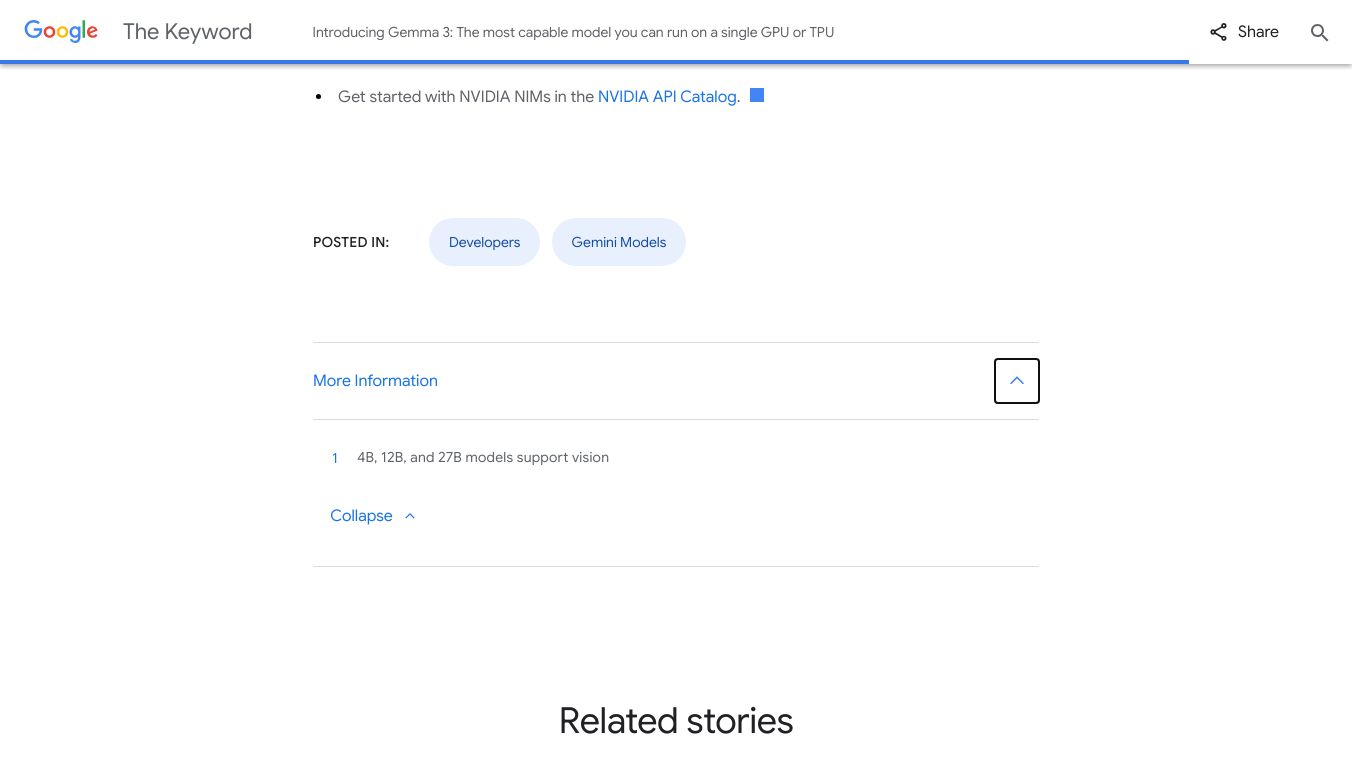This screenshot has height=760, width=1352.
Task: Collapse More Information using the boxed chevron button
Action: (x=1016, y=381)
